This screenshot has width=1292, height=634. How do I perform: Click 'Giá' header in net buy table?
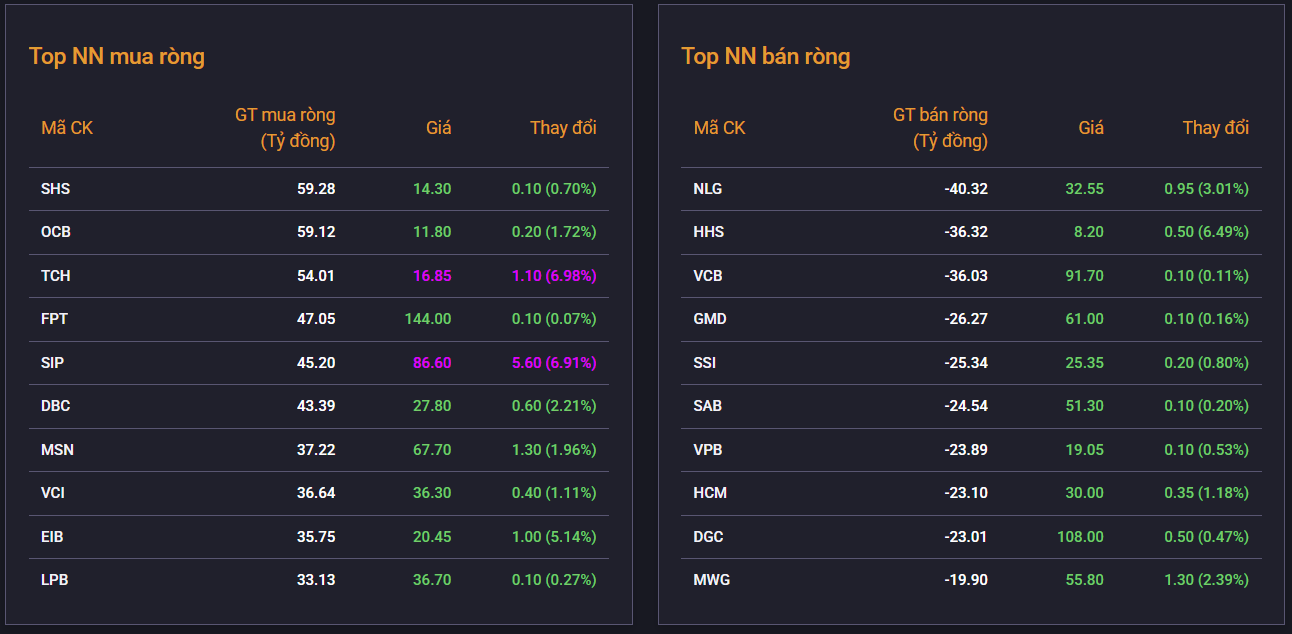point(439,128)
